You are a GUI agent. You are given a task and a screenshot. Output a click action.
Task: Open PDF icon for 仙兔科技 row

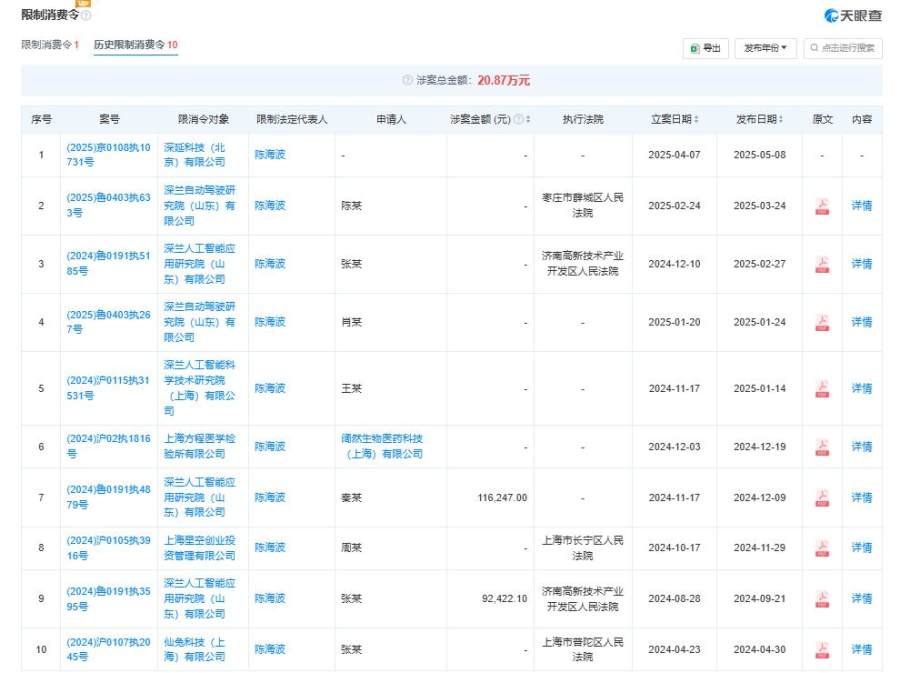coord(822,649)
